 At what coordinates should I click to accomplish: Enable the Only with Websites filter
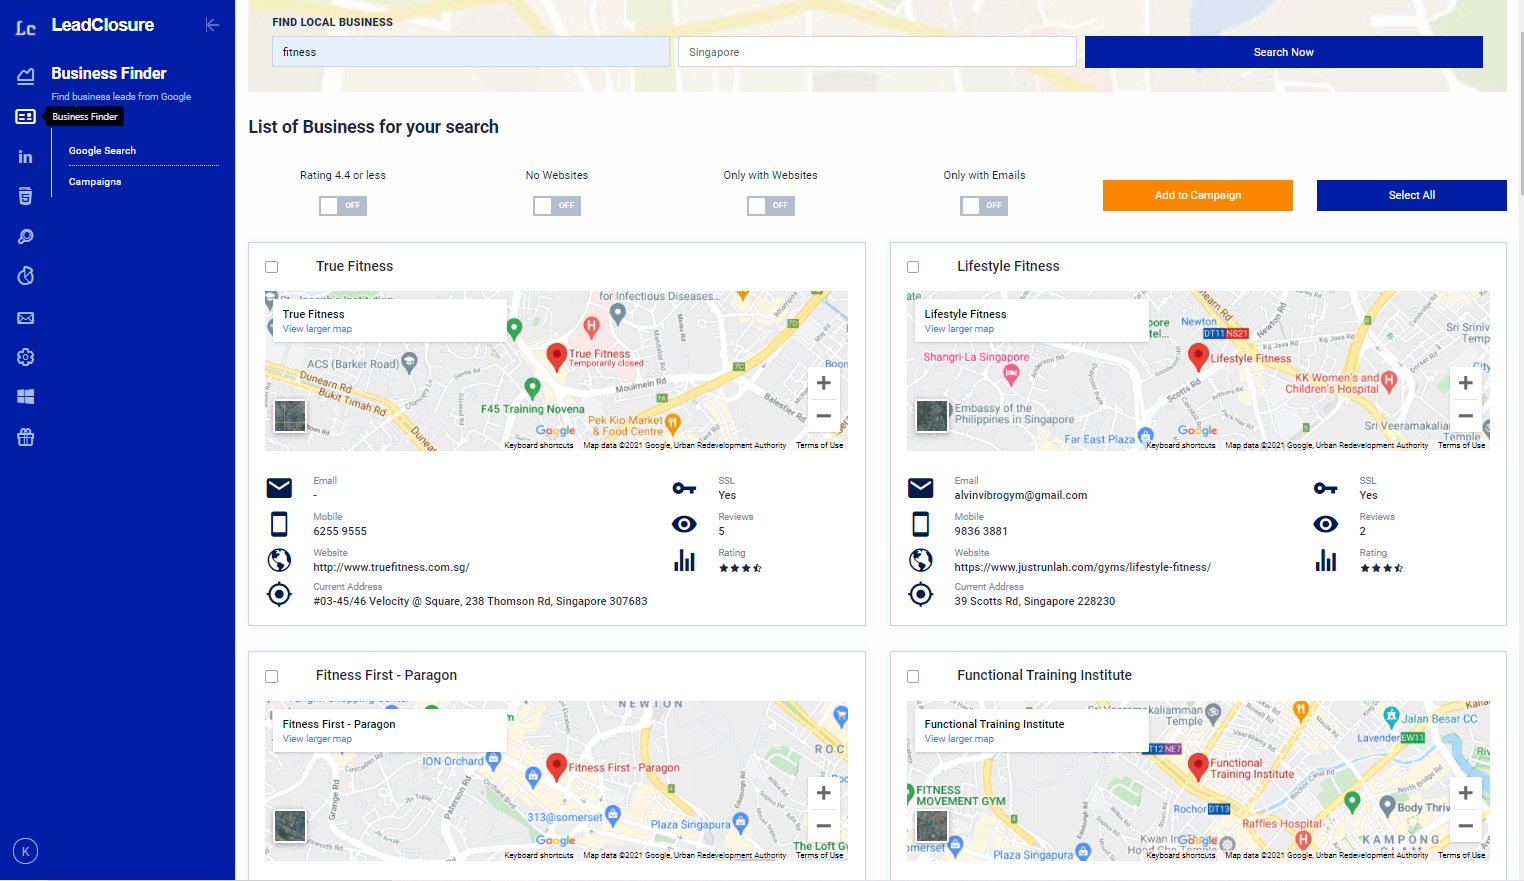click(x=771, y=206)
